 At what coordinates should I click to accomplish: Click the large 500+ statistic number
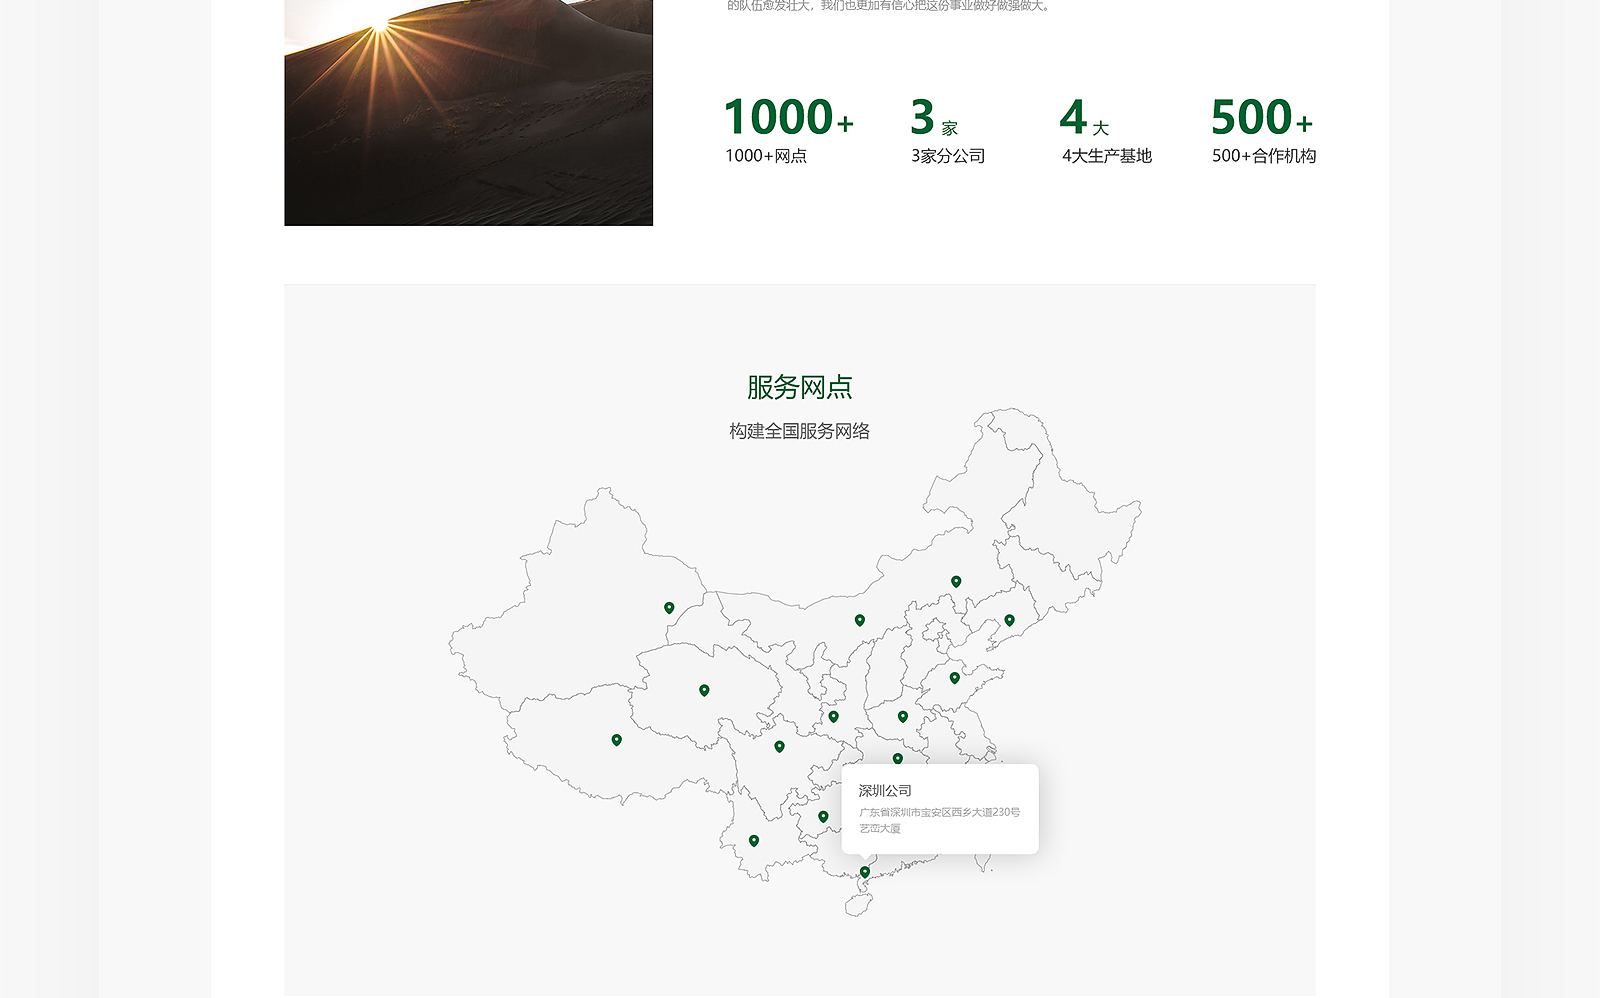tap(1262, 117)
